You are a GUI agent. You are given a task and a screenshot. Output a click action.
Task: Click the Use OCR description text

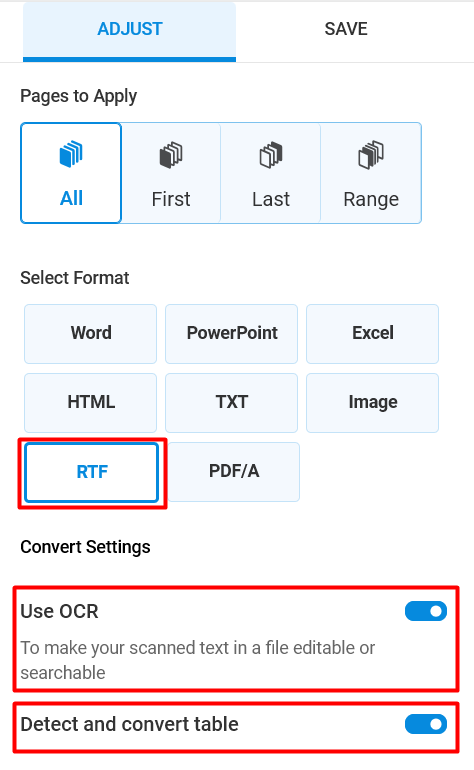tap(197, 660)
